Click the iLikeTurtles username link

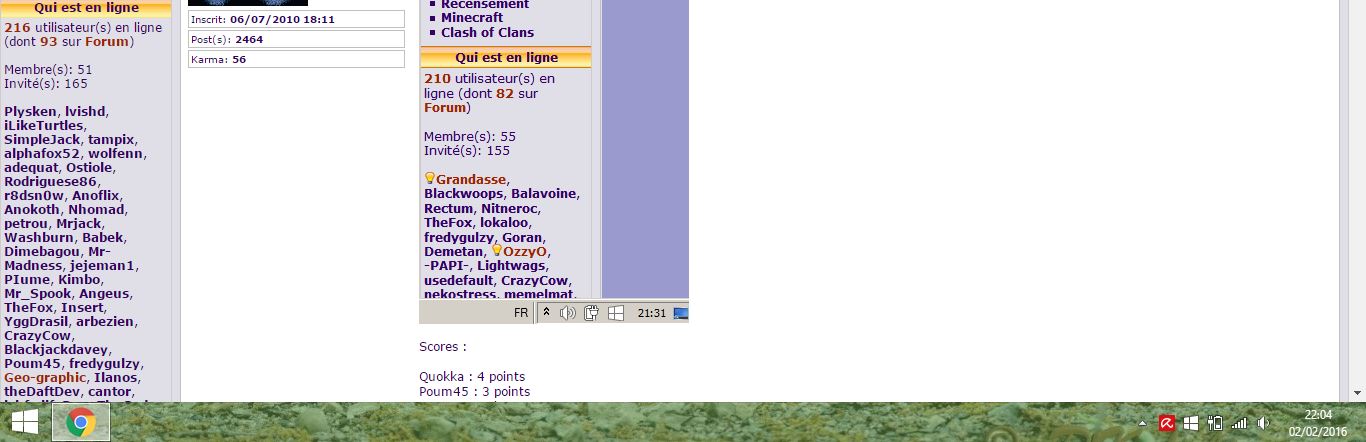(x=43, y=125)
